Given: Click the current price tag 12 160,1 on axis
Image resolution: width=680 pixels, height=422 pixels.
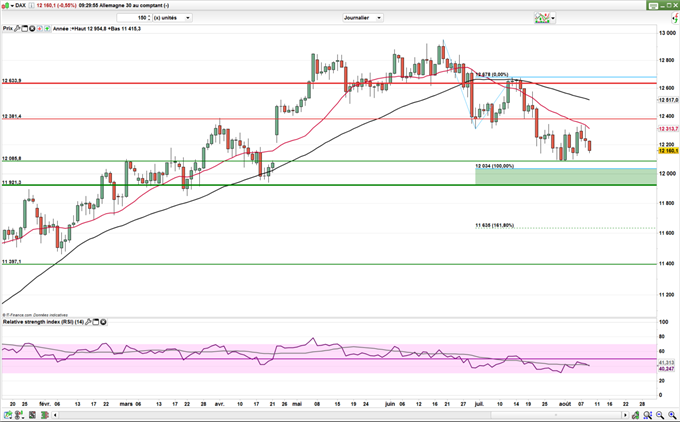Looking at the screenshot, I should 668,150.
